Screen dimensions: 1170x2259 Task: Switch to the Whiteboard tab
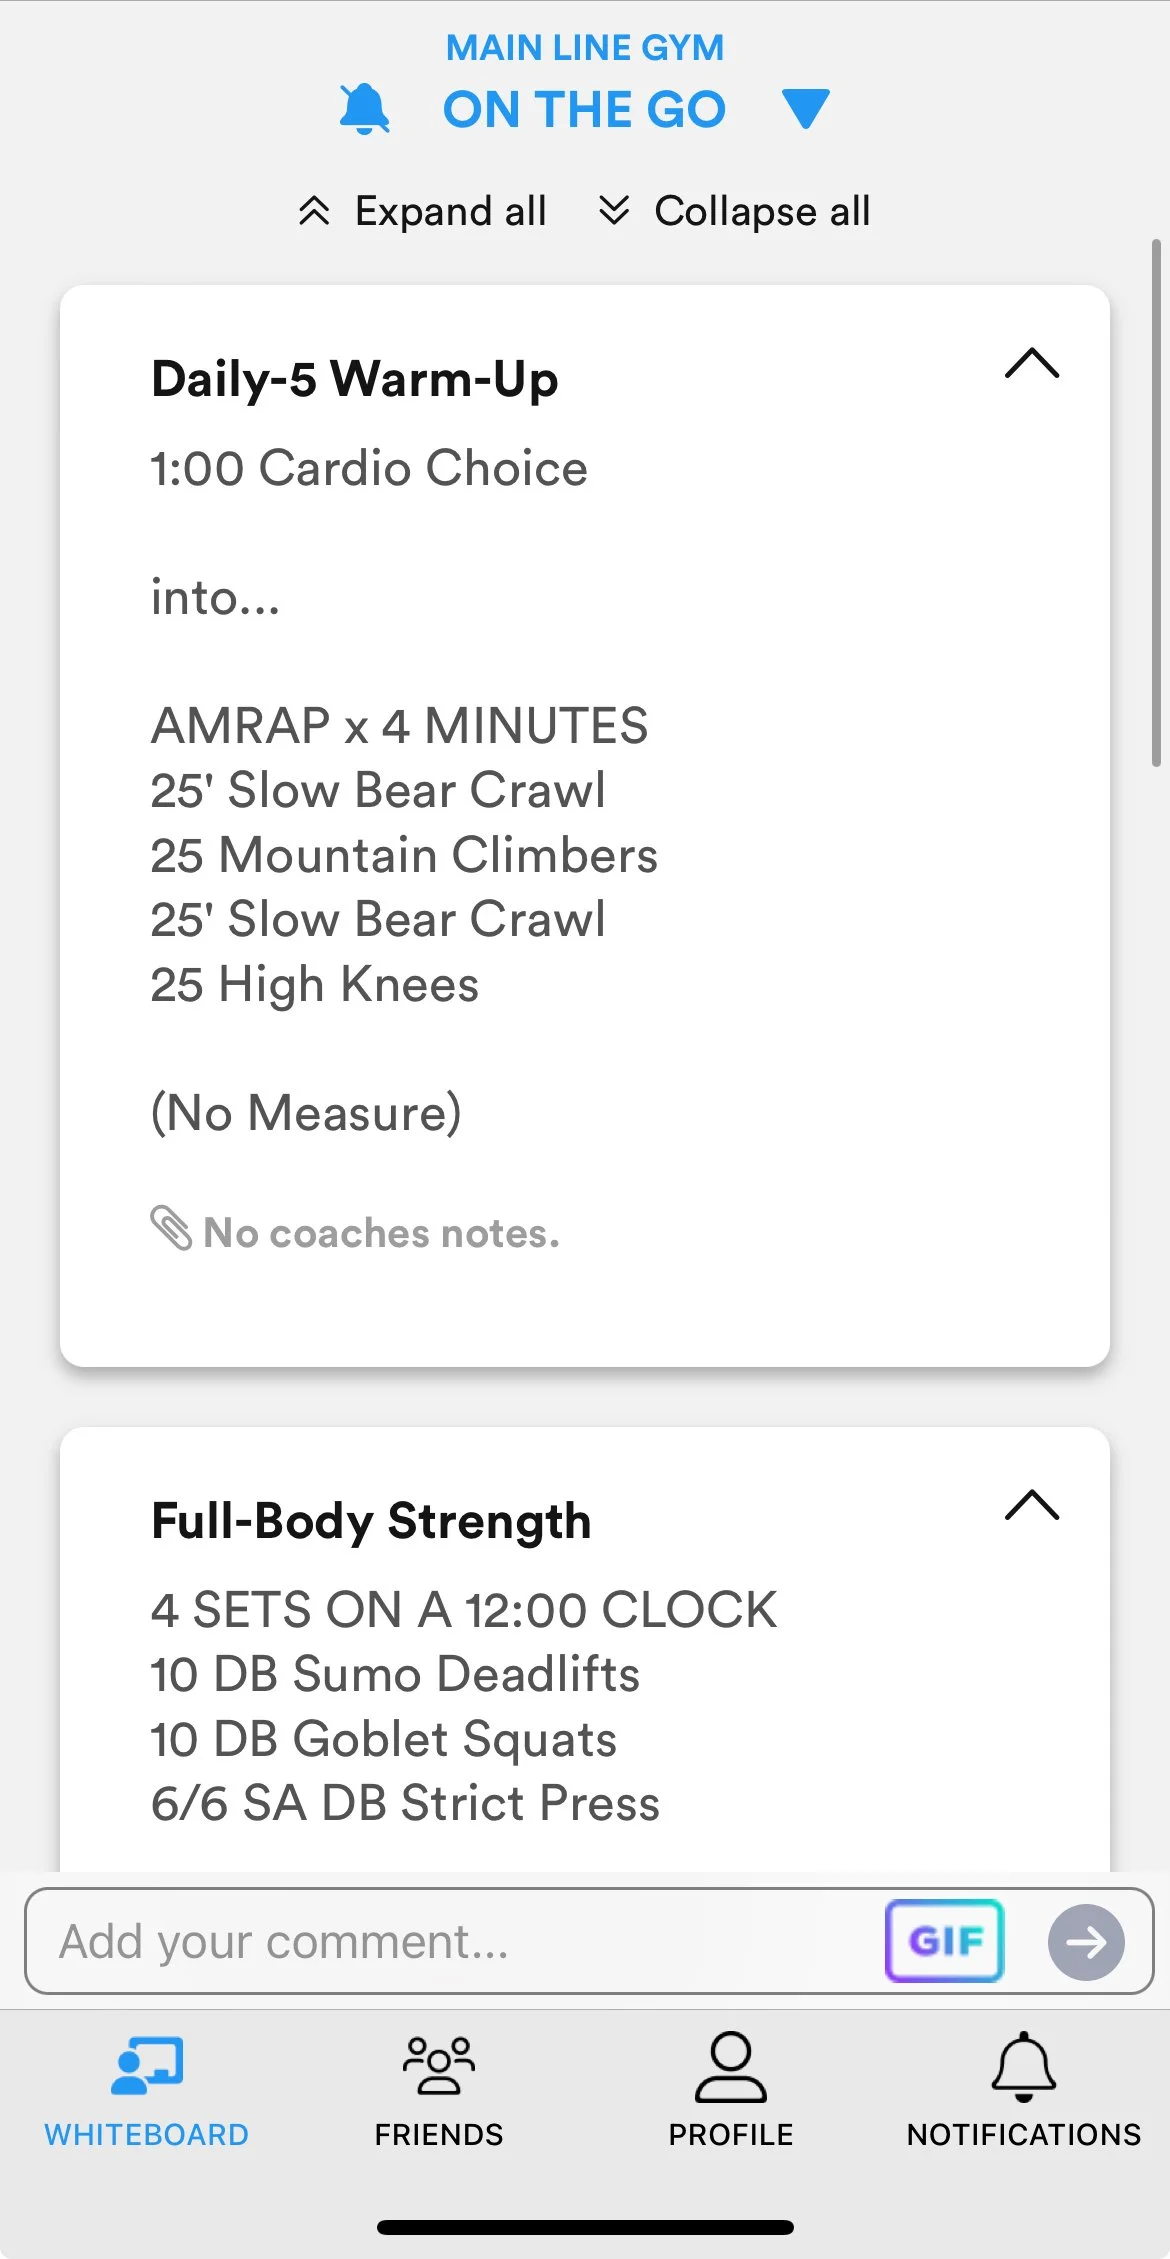coord(146,2090)
